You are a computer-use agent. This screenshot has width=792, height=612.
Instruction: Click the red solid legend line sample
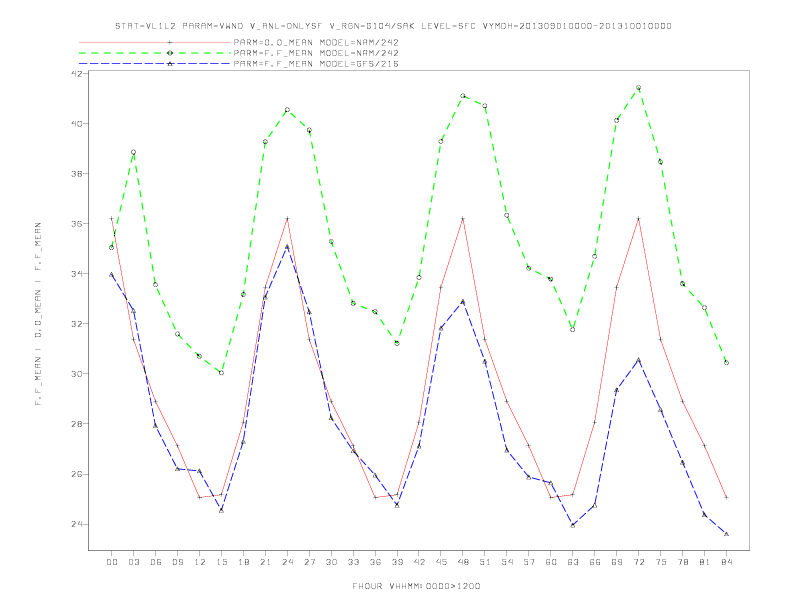[155, 42]
